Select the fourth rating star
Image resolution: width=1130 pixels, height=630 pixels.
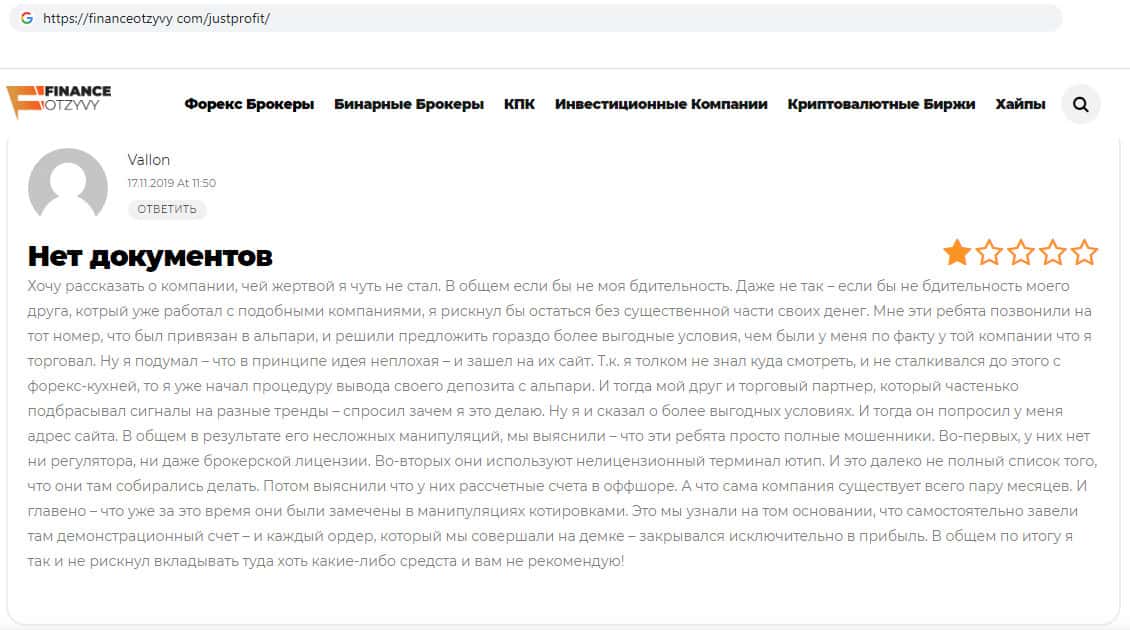(1052, 252)
